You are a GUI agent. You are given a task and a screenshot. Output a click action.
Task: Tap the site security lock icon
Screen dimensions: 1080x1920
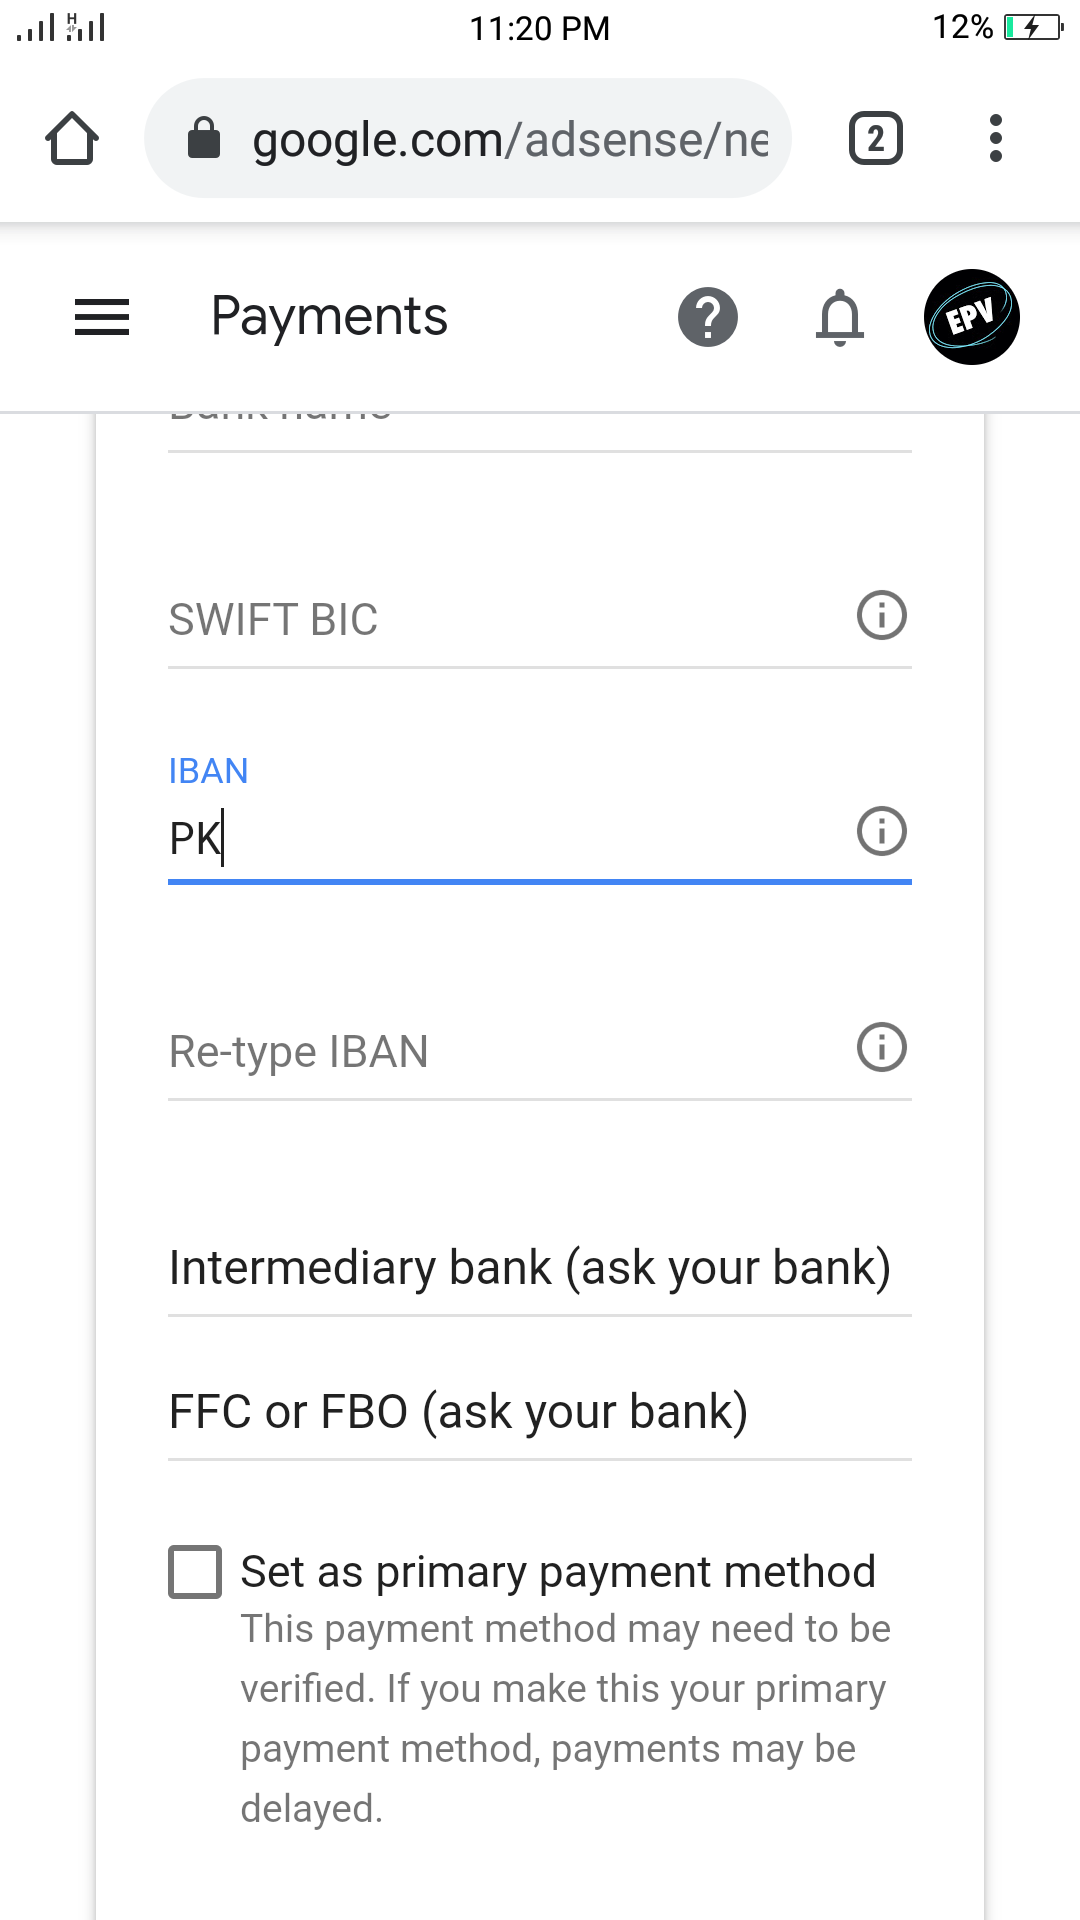pos(204,138)
